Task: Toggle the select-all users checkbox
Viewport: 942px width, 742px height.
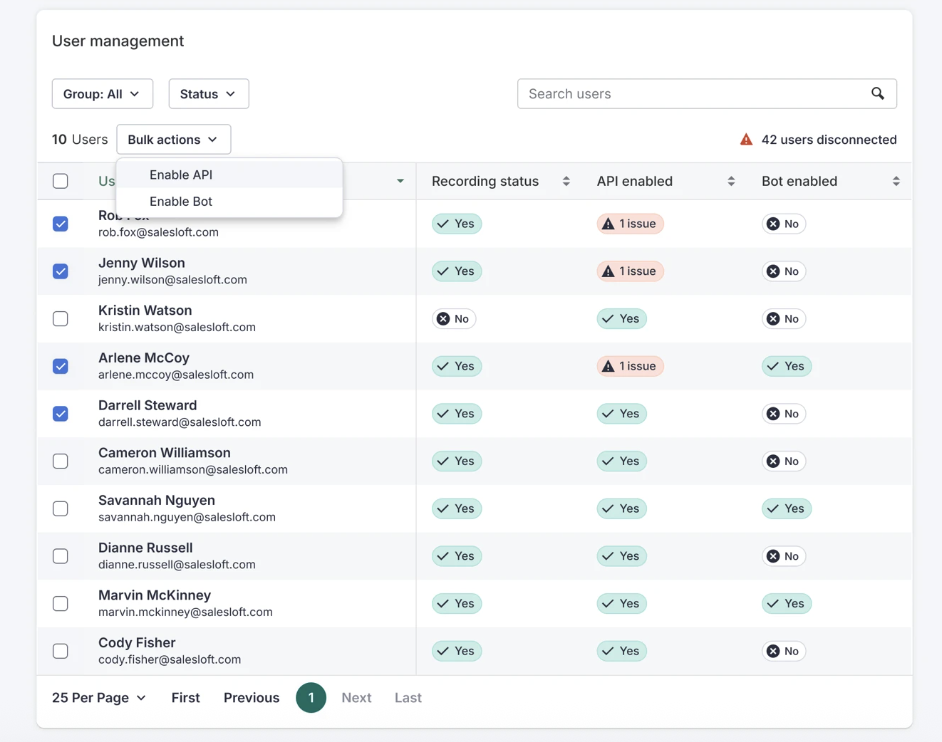Action: [x=60, y=181]
